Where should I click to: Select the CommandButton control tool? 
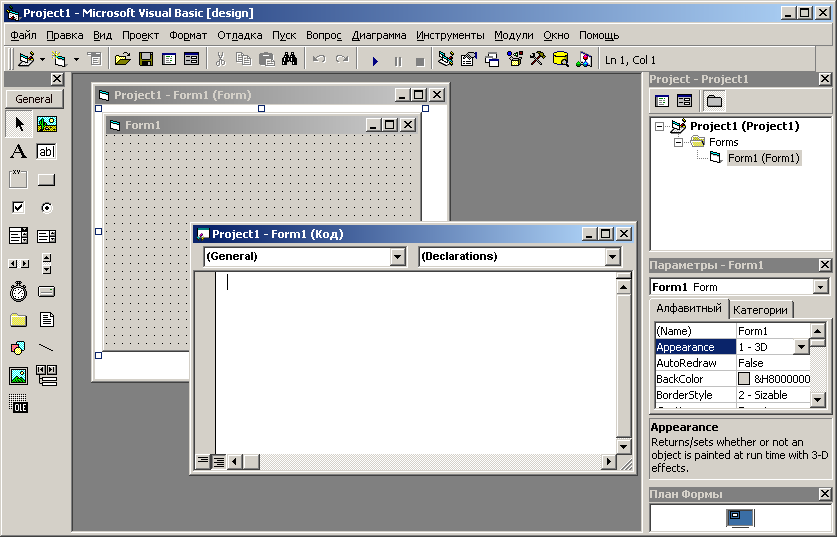click(x=47, y=179)
